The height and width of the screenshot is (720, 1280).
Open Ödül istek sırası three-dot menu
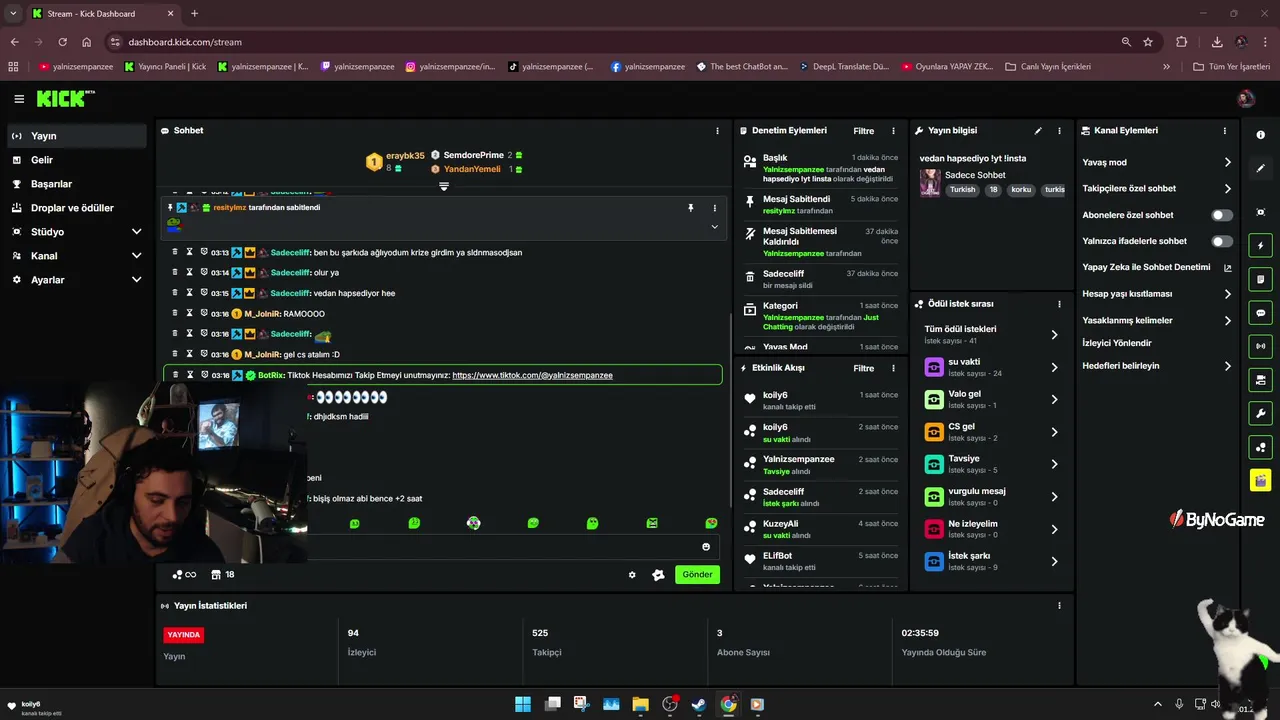1059,304
